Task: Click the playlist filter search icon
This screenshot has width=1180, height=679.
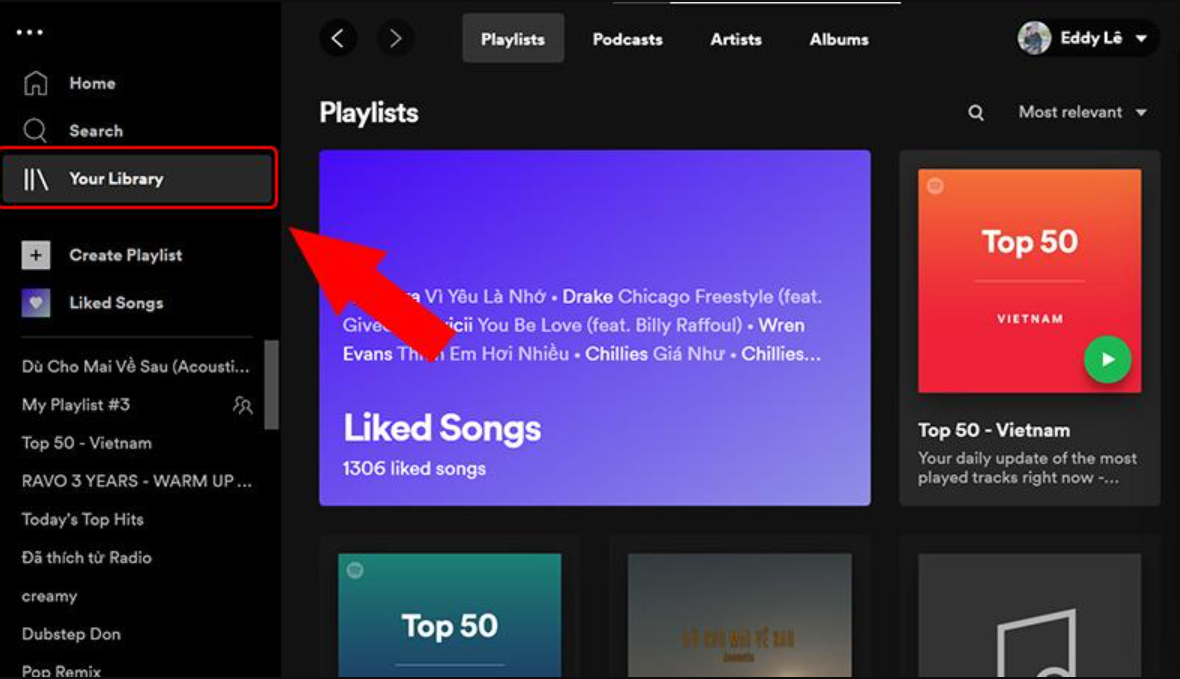Action: tap(976, 113)
